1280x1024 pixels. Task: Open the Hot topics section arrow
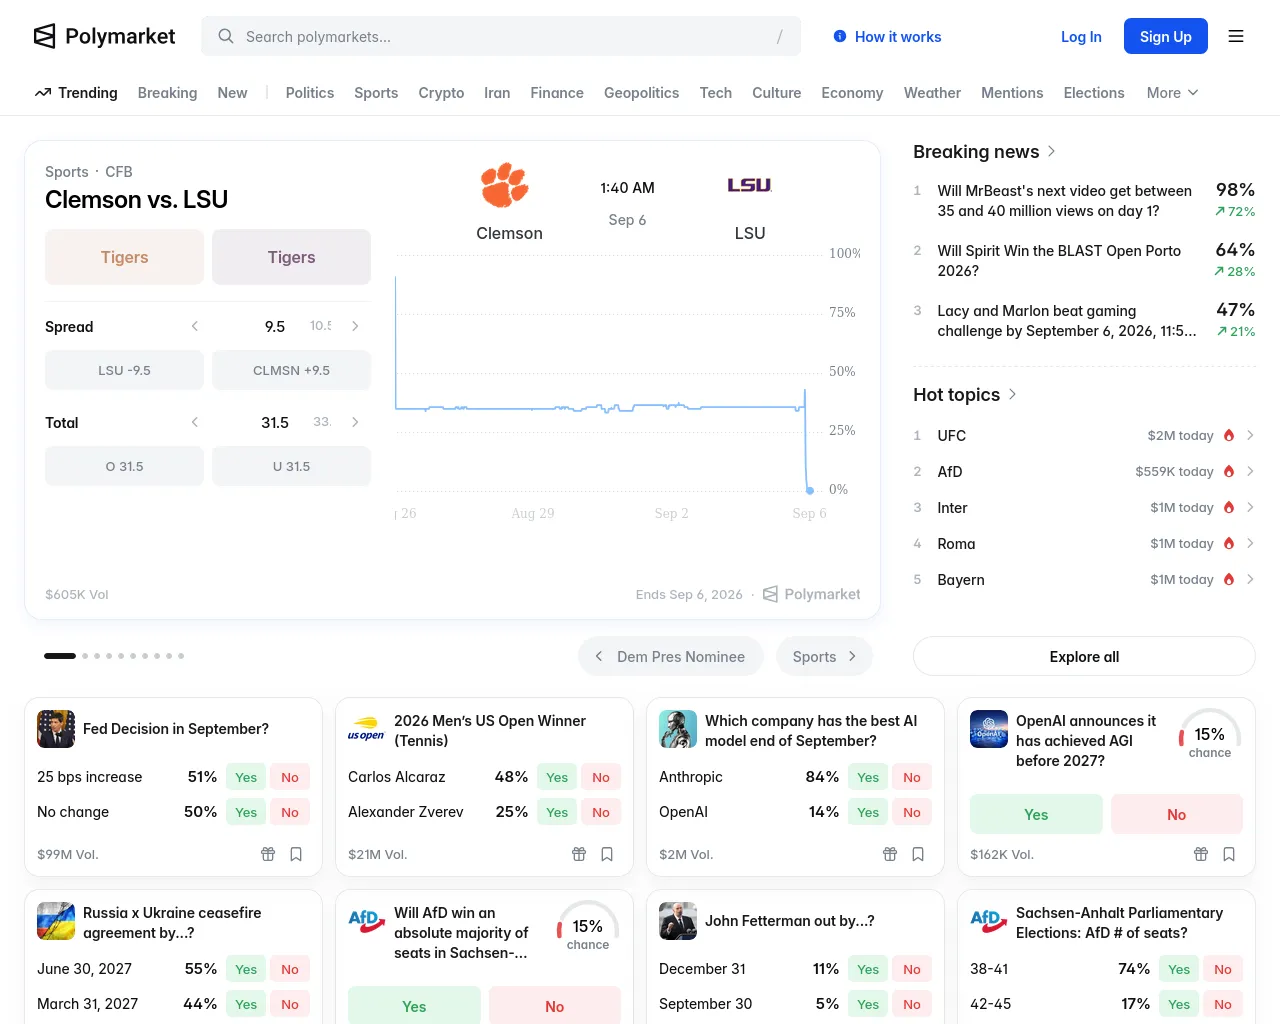(1012, 394)
